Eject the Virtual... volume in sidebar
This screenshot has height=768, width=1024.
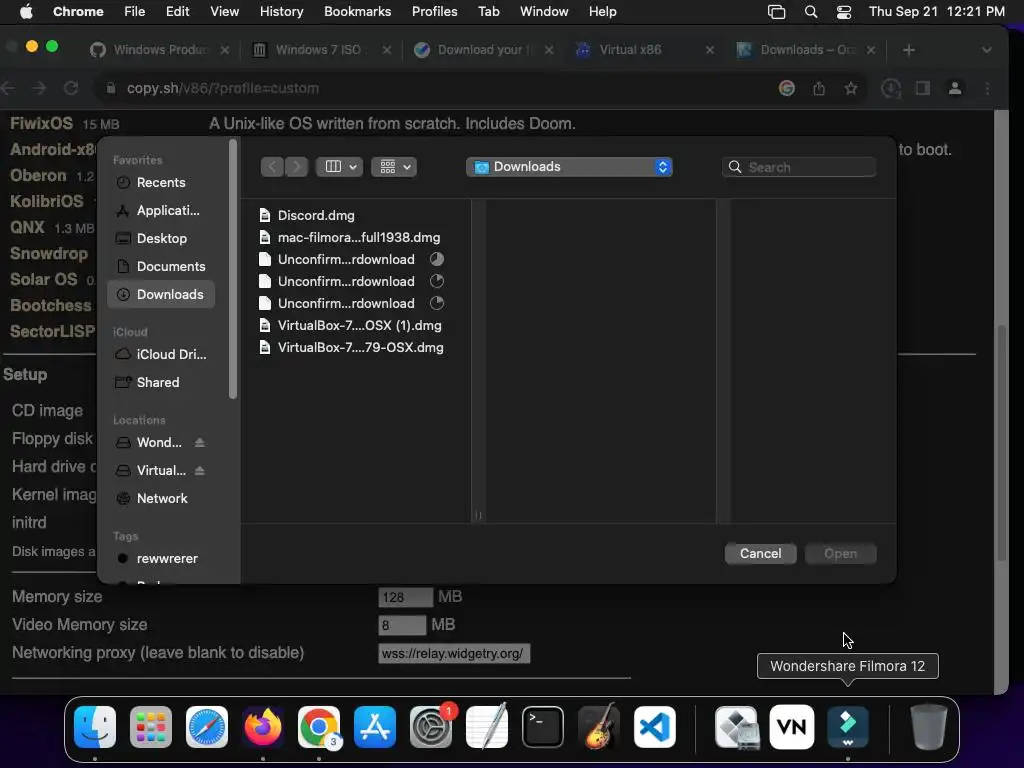[200, 471]
